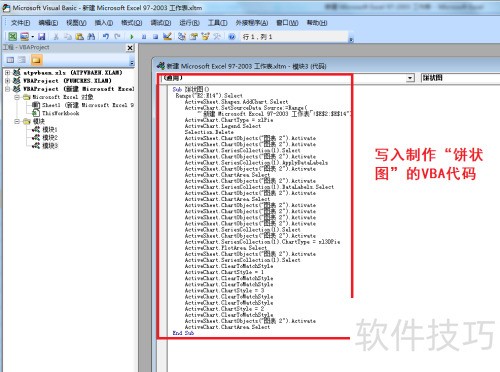Run the macro with green play icon

tap(132, 37)
